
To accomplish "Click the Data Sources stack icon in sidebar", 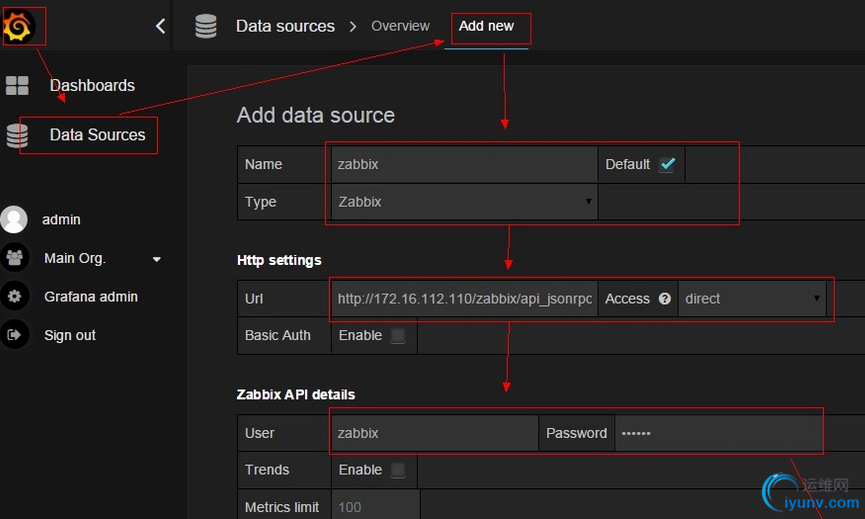I will point(17,135).
